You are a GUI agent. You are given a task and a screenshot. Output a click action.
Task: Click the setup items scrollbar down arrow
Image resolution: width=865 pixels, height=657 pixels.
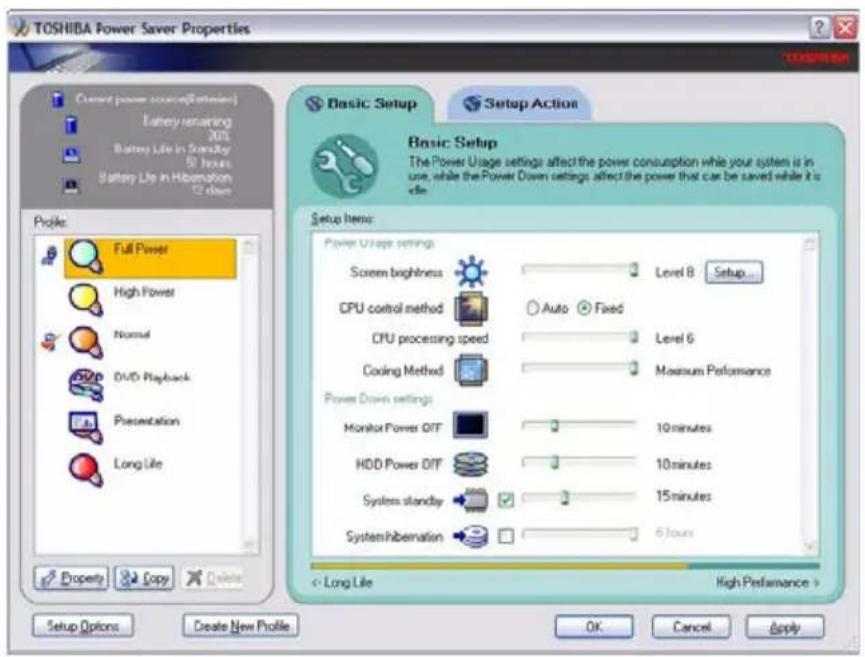point(810,546)
